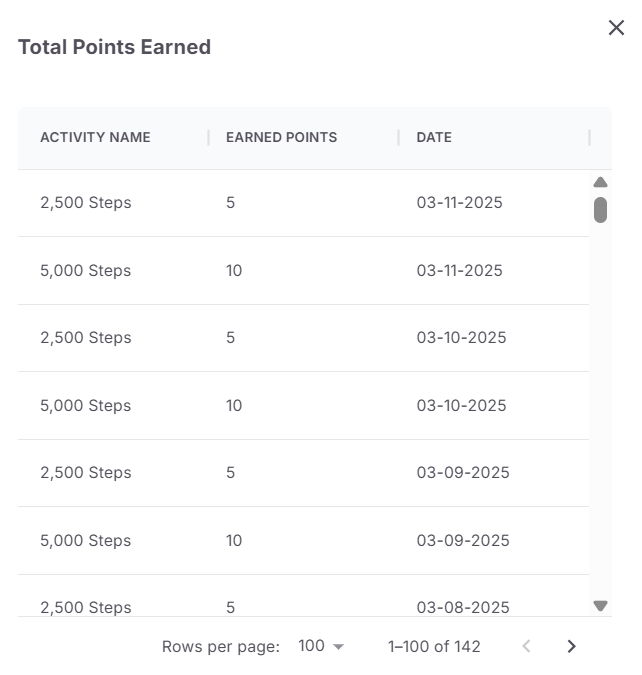The height and width of the screenshot is (675, 642).
Task: Sort by the Earned Points column header
Action: click(x=282, y=137)
